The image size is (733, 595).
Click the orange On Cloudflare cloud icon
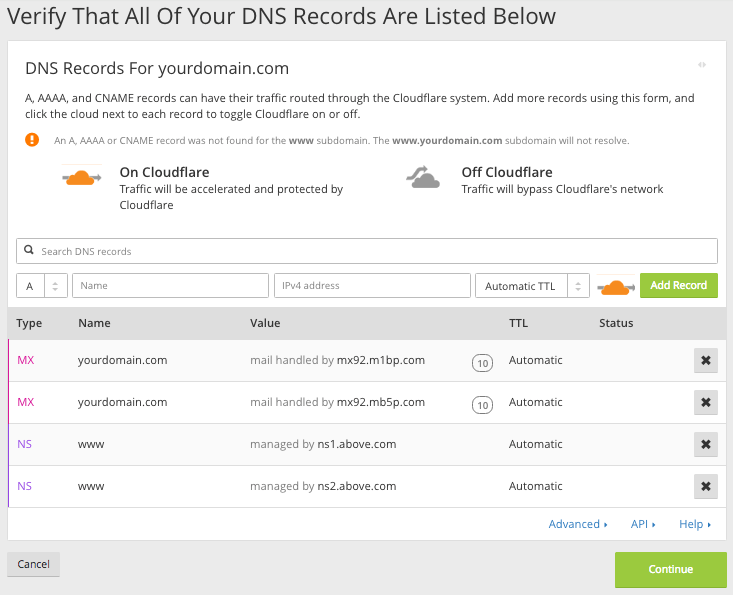[82, 178]
